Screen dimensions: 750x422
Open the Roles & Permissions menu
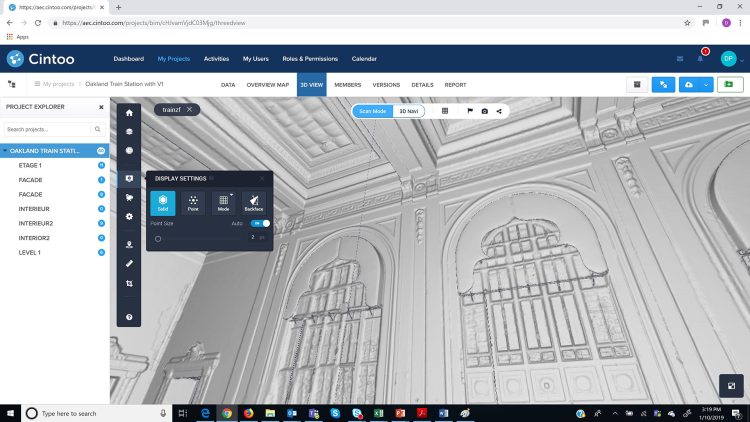tap(310, 59)
